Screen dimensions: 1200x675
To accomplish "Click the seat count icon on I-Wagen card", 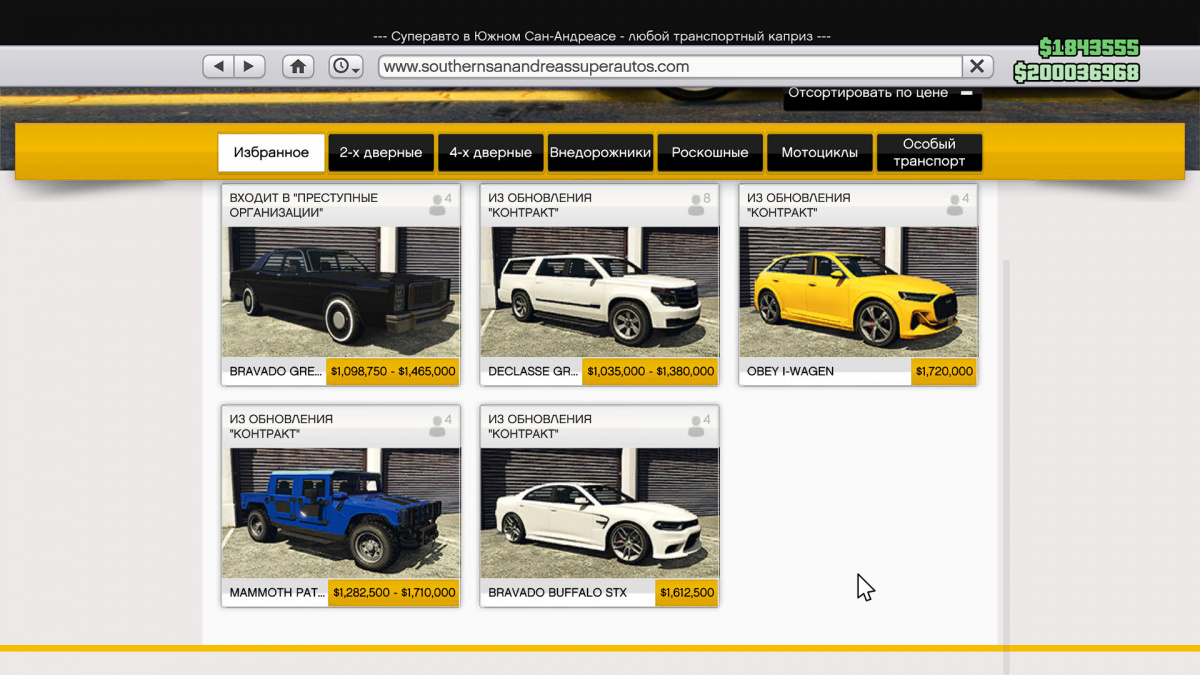I will pyautogui.click(x=958, y=205).
